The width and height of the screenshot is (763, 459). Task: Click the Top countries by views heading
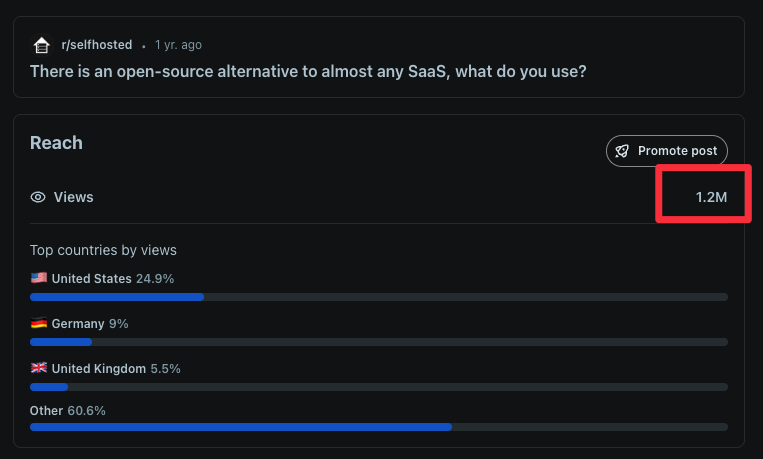[x=103, y=250]
